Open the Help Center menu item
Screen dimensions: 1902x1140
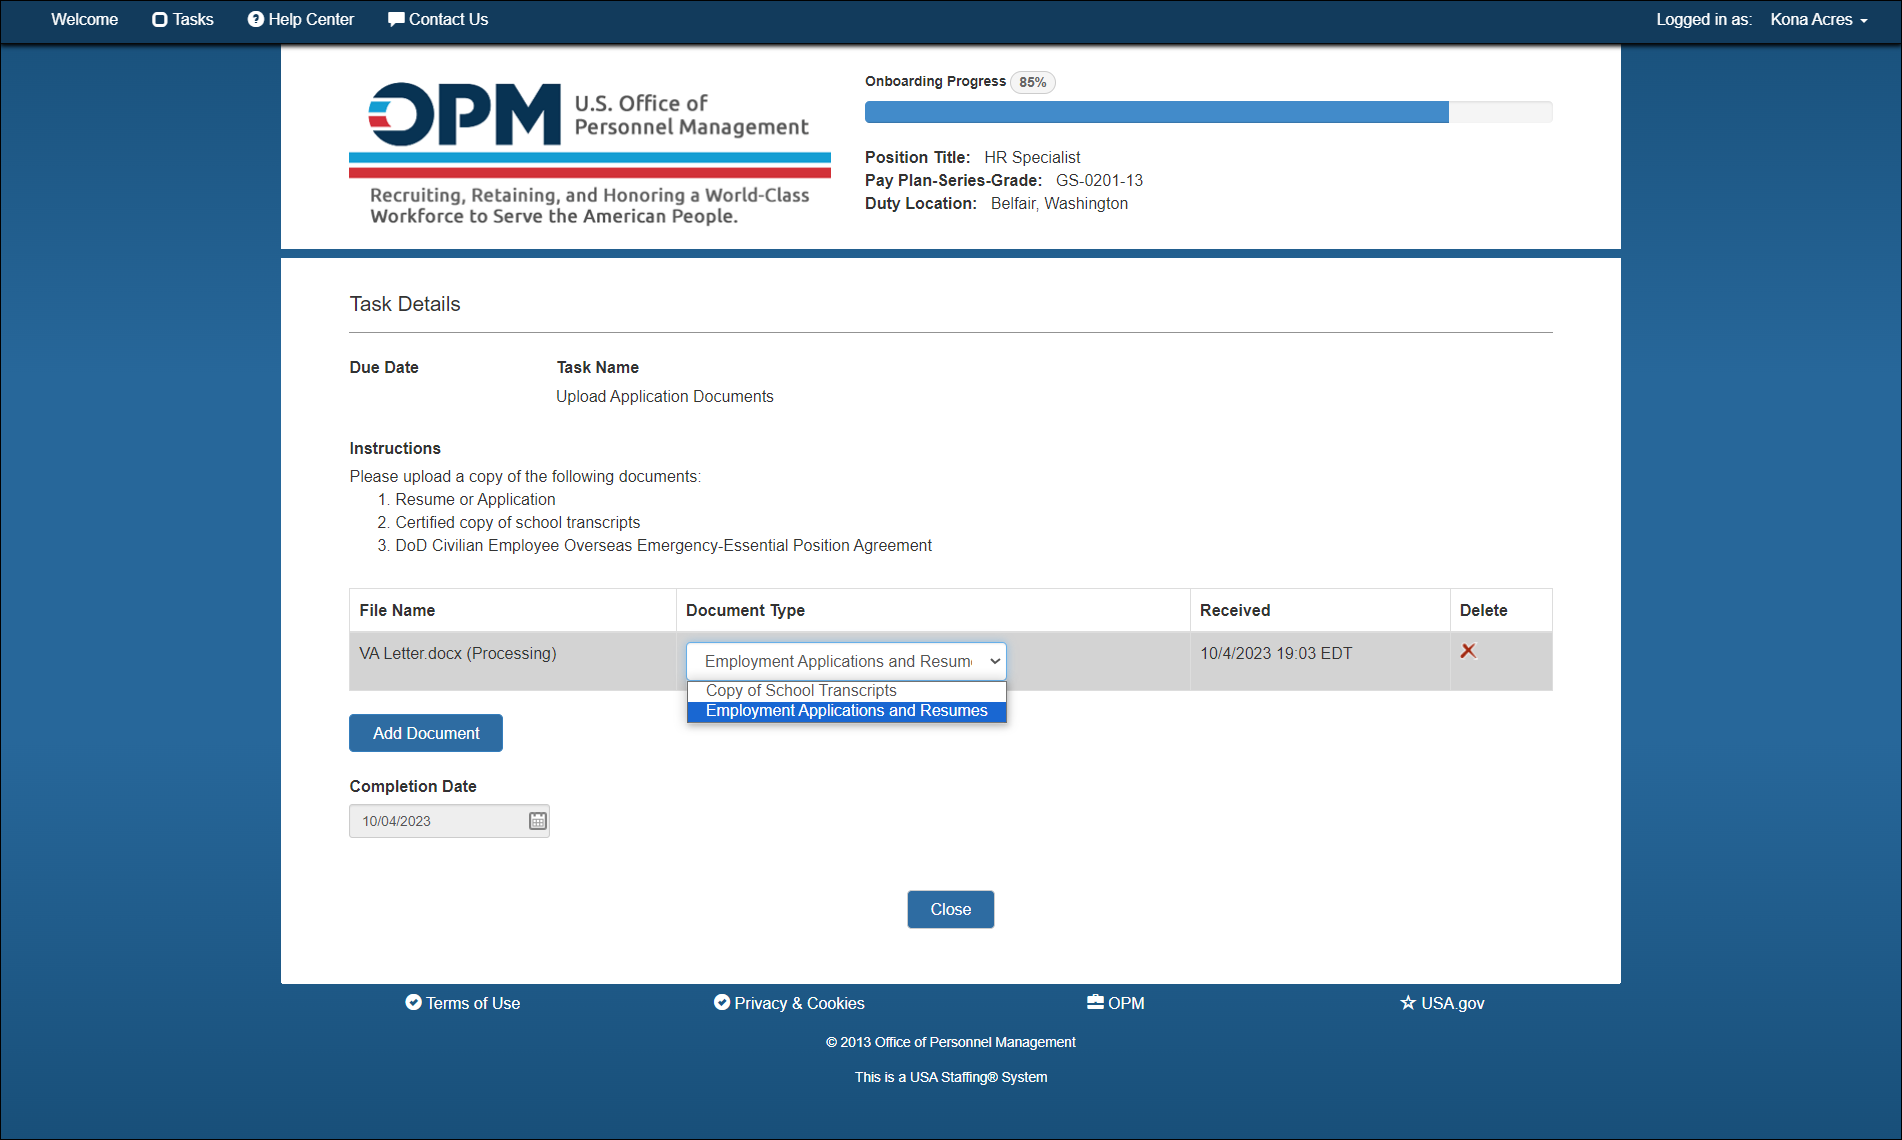(x=300, y=19)
